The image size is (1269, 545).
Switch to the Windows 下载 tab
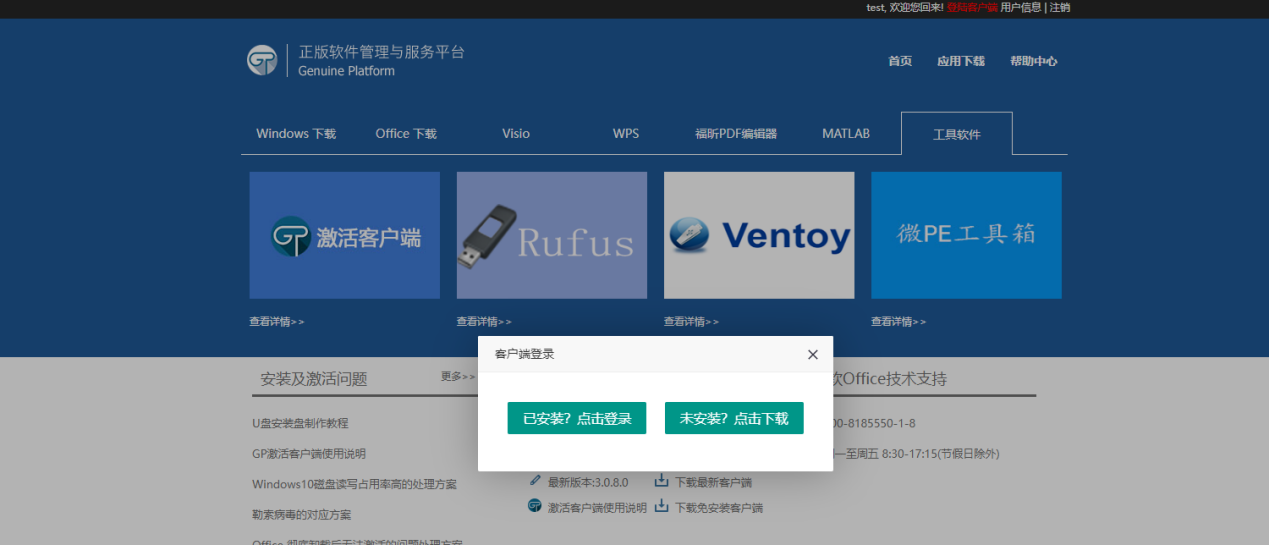coord(296,134)
